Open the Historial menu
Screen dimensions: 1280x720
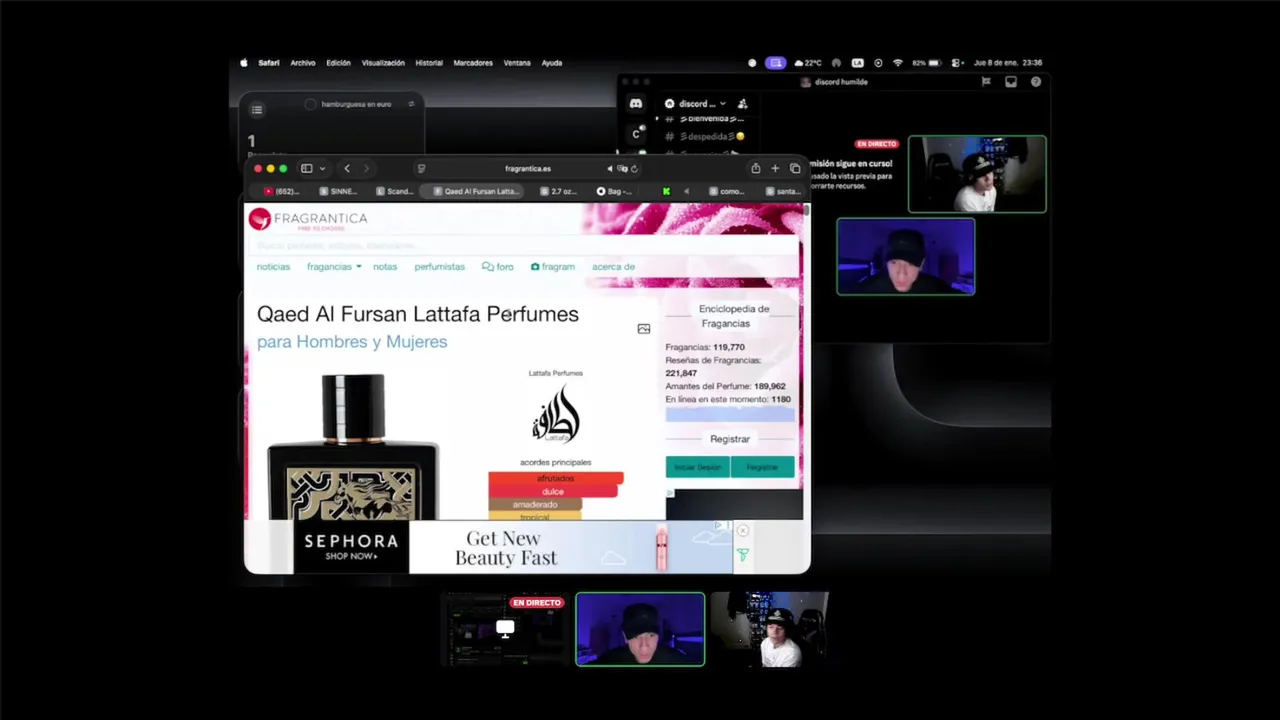(x=429, y=63)
